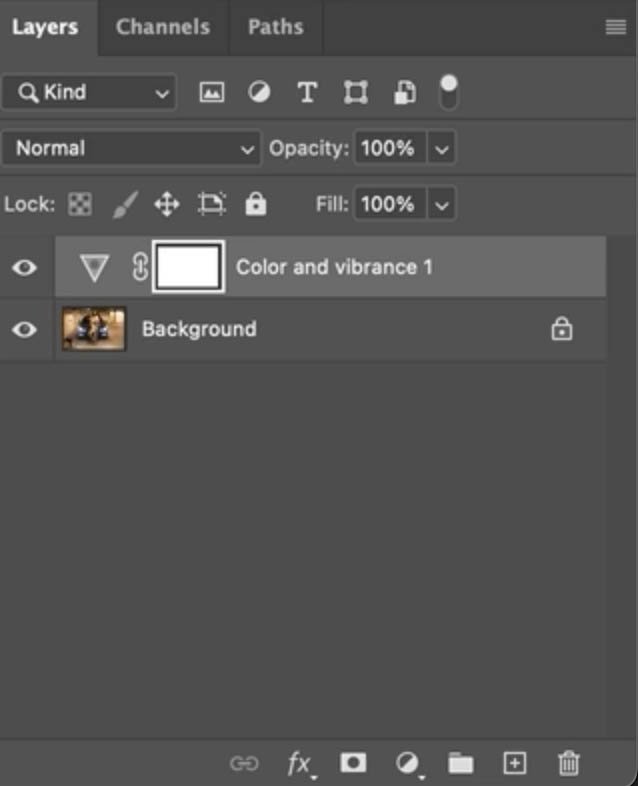Screen dimensions: 638x786
Task: Click the trash icon to delete layer
Action: click(568, 764)
